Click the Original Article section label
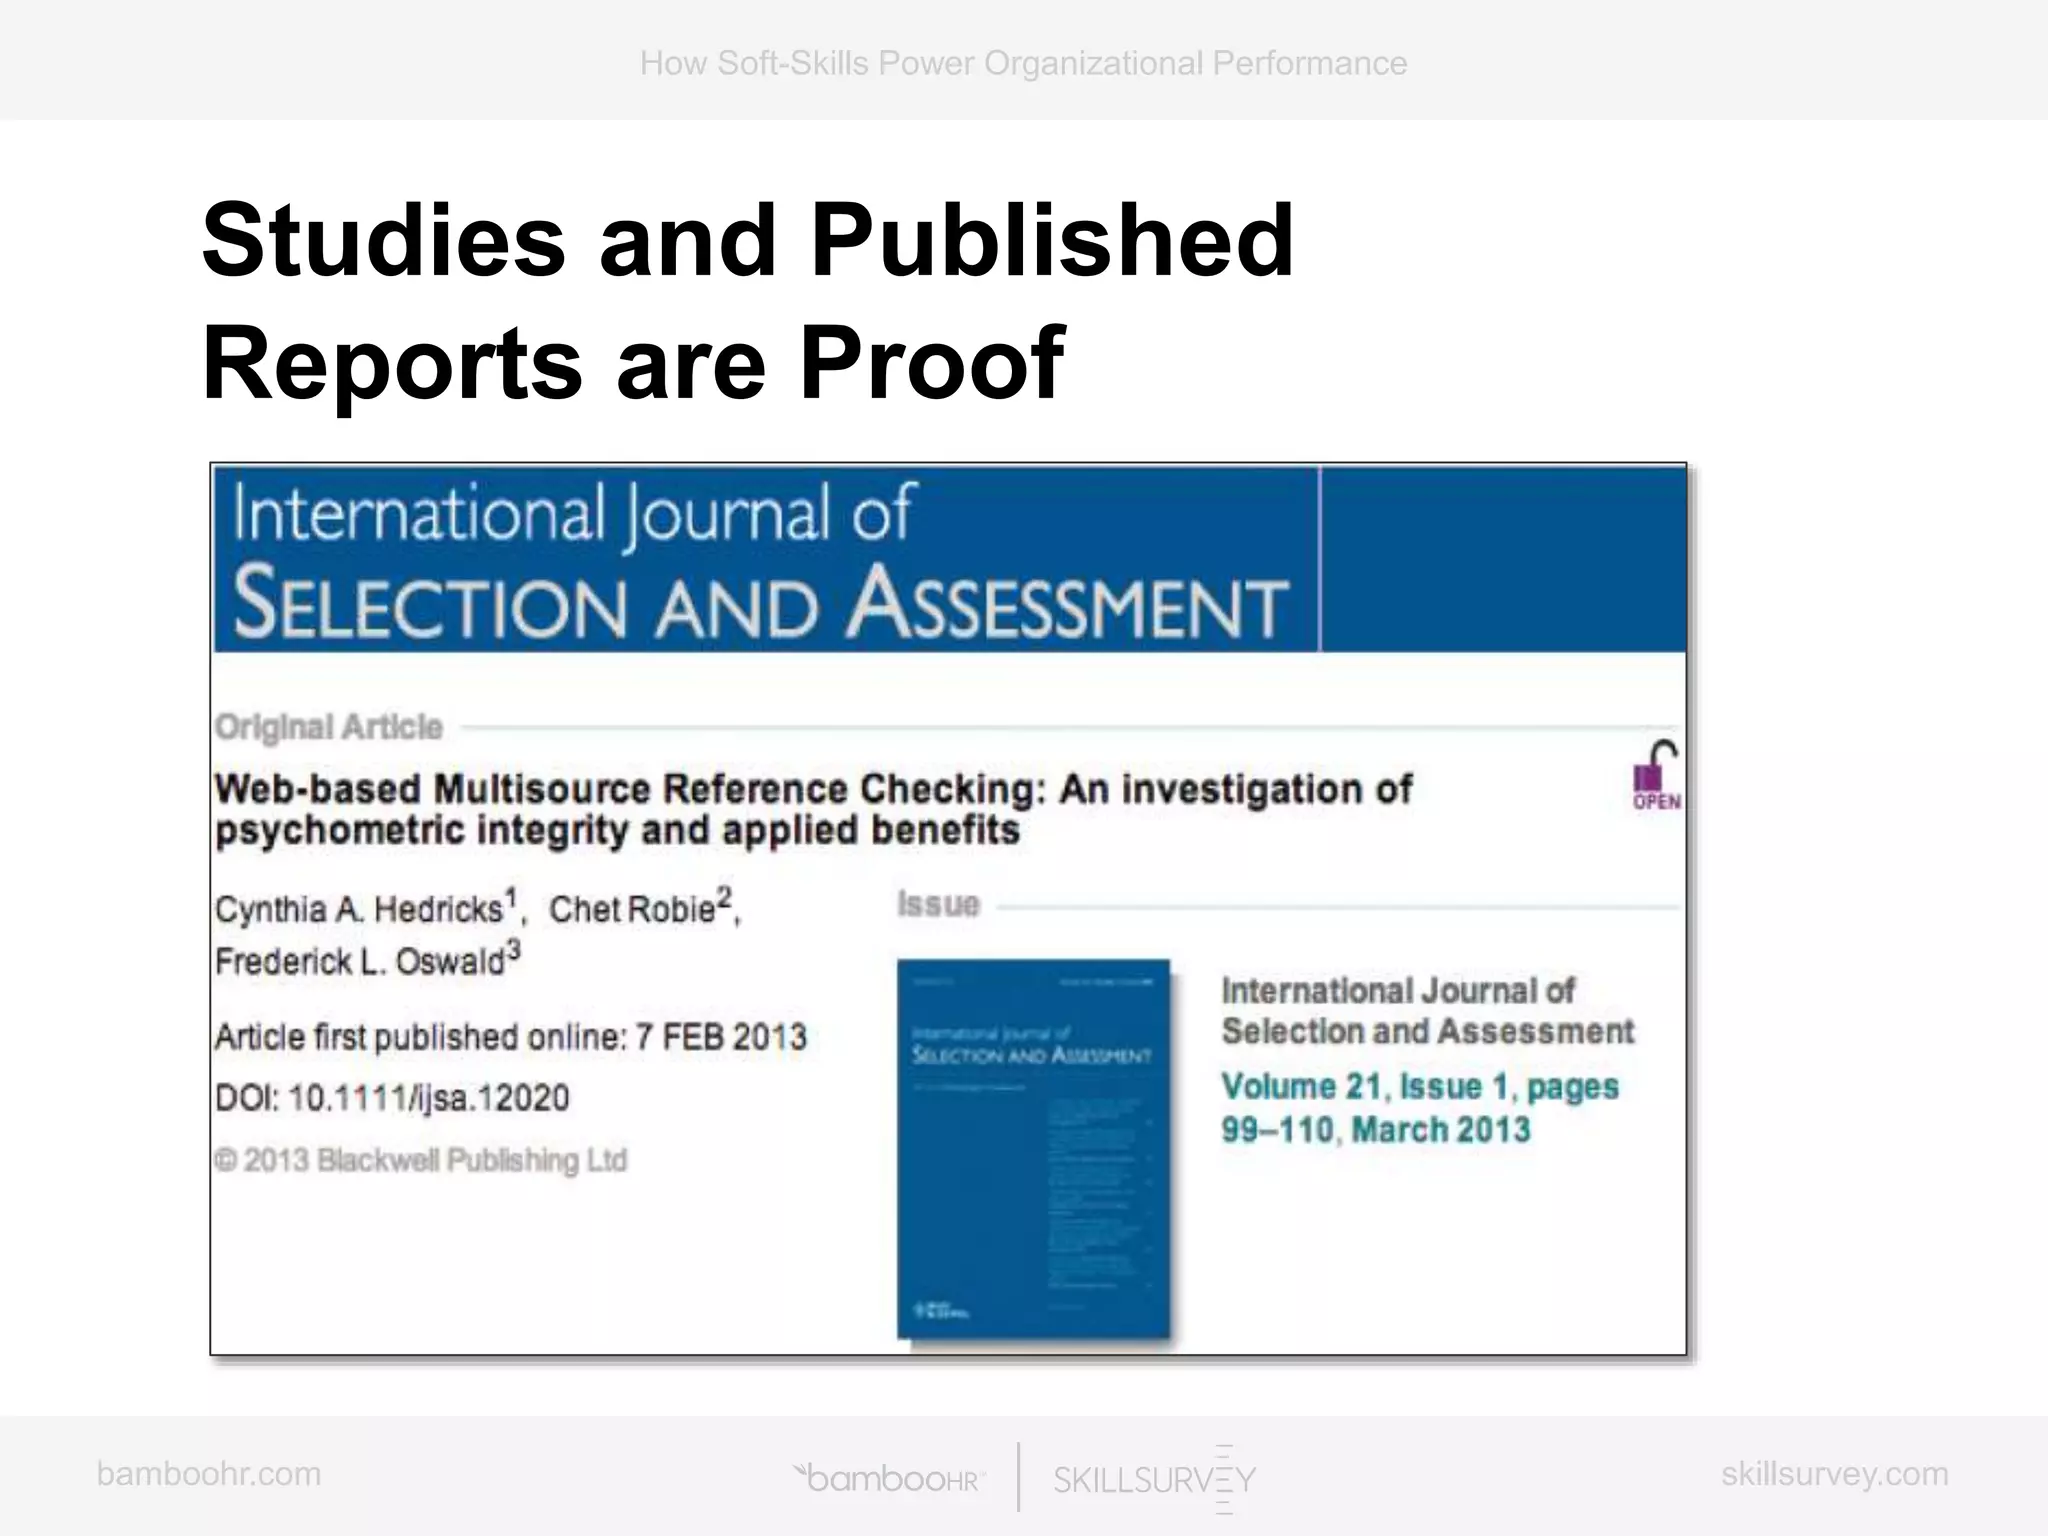This screenshot has height=1536, width=2048. point(329,727)
